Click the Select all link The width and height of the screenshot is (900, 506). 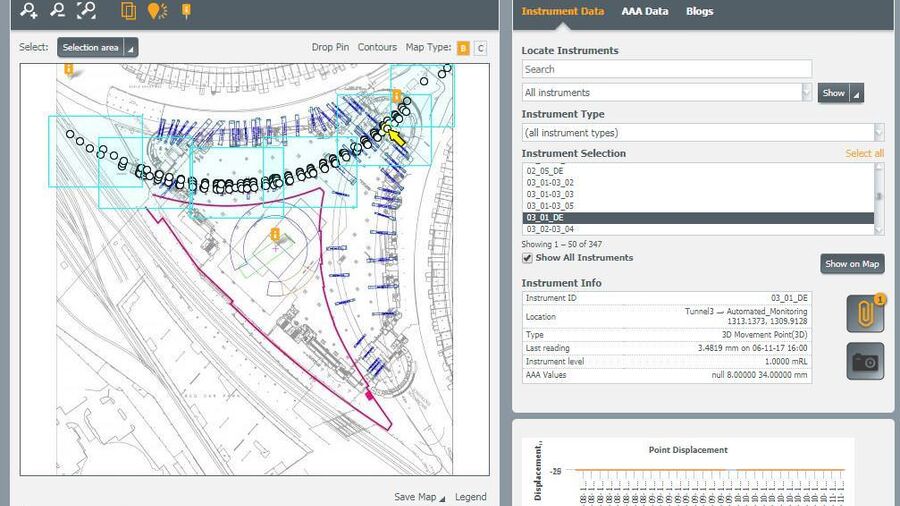coord(864,154)
